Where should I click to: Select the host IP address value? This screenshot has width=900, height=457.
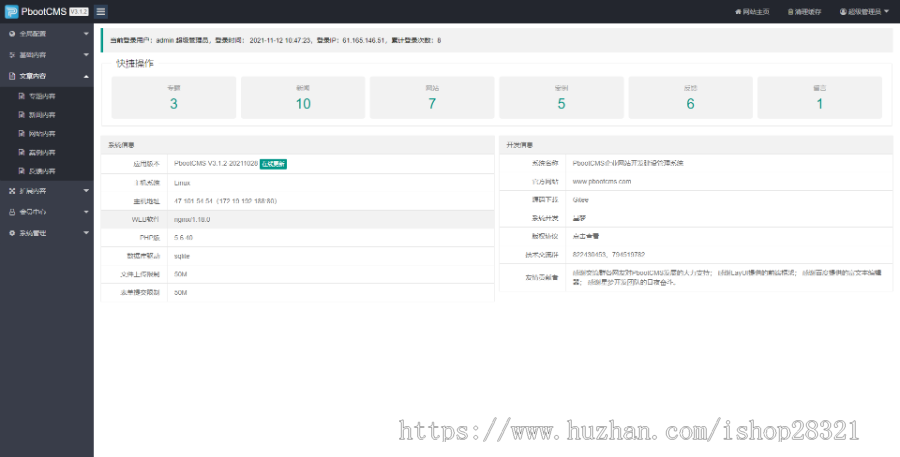coord(226,202)
